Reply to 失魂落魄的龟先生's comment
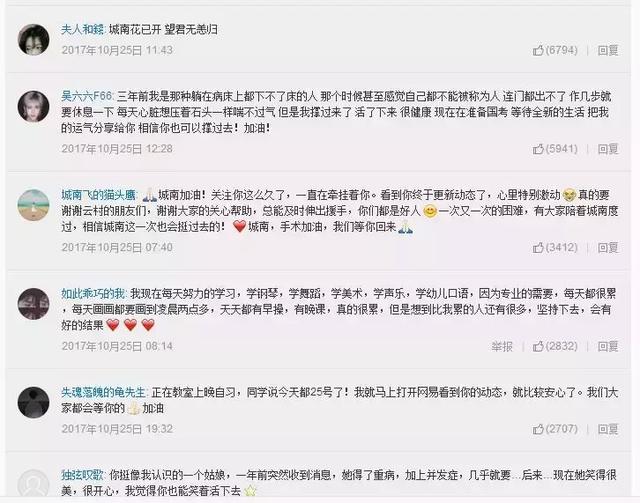Viewport: 640px width, 503px height. point(608,429)
